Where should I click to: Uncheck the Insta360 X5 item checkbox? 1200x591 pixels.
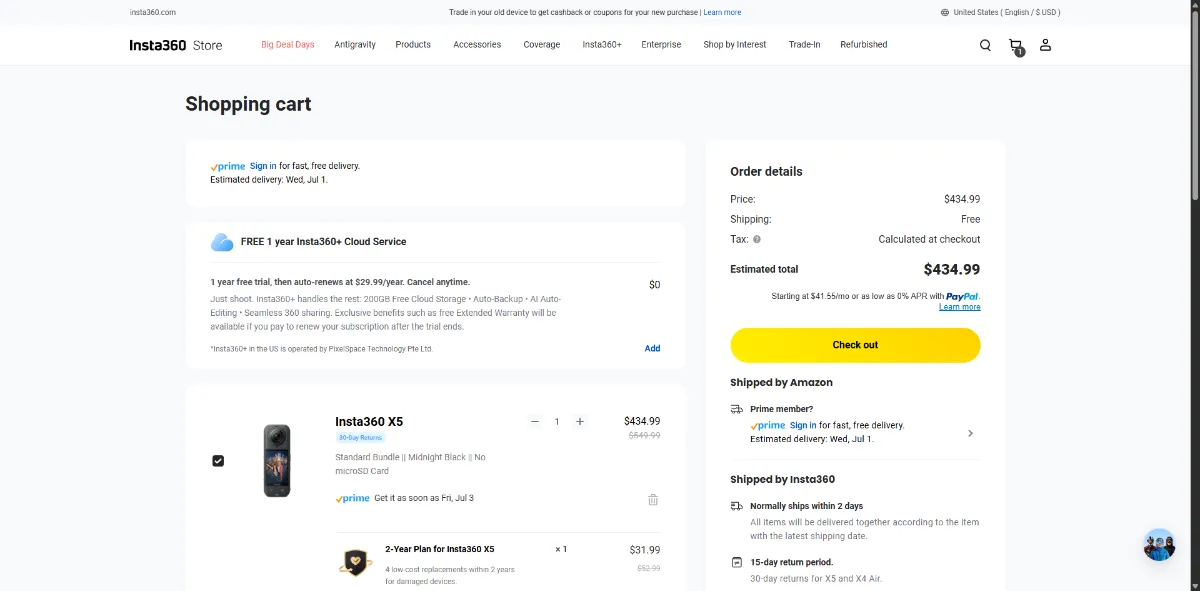218,461
